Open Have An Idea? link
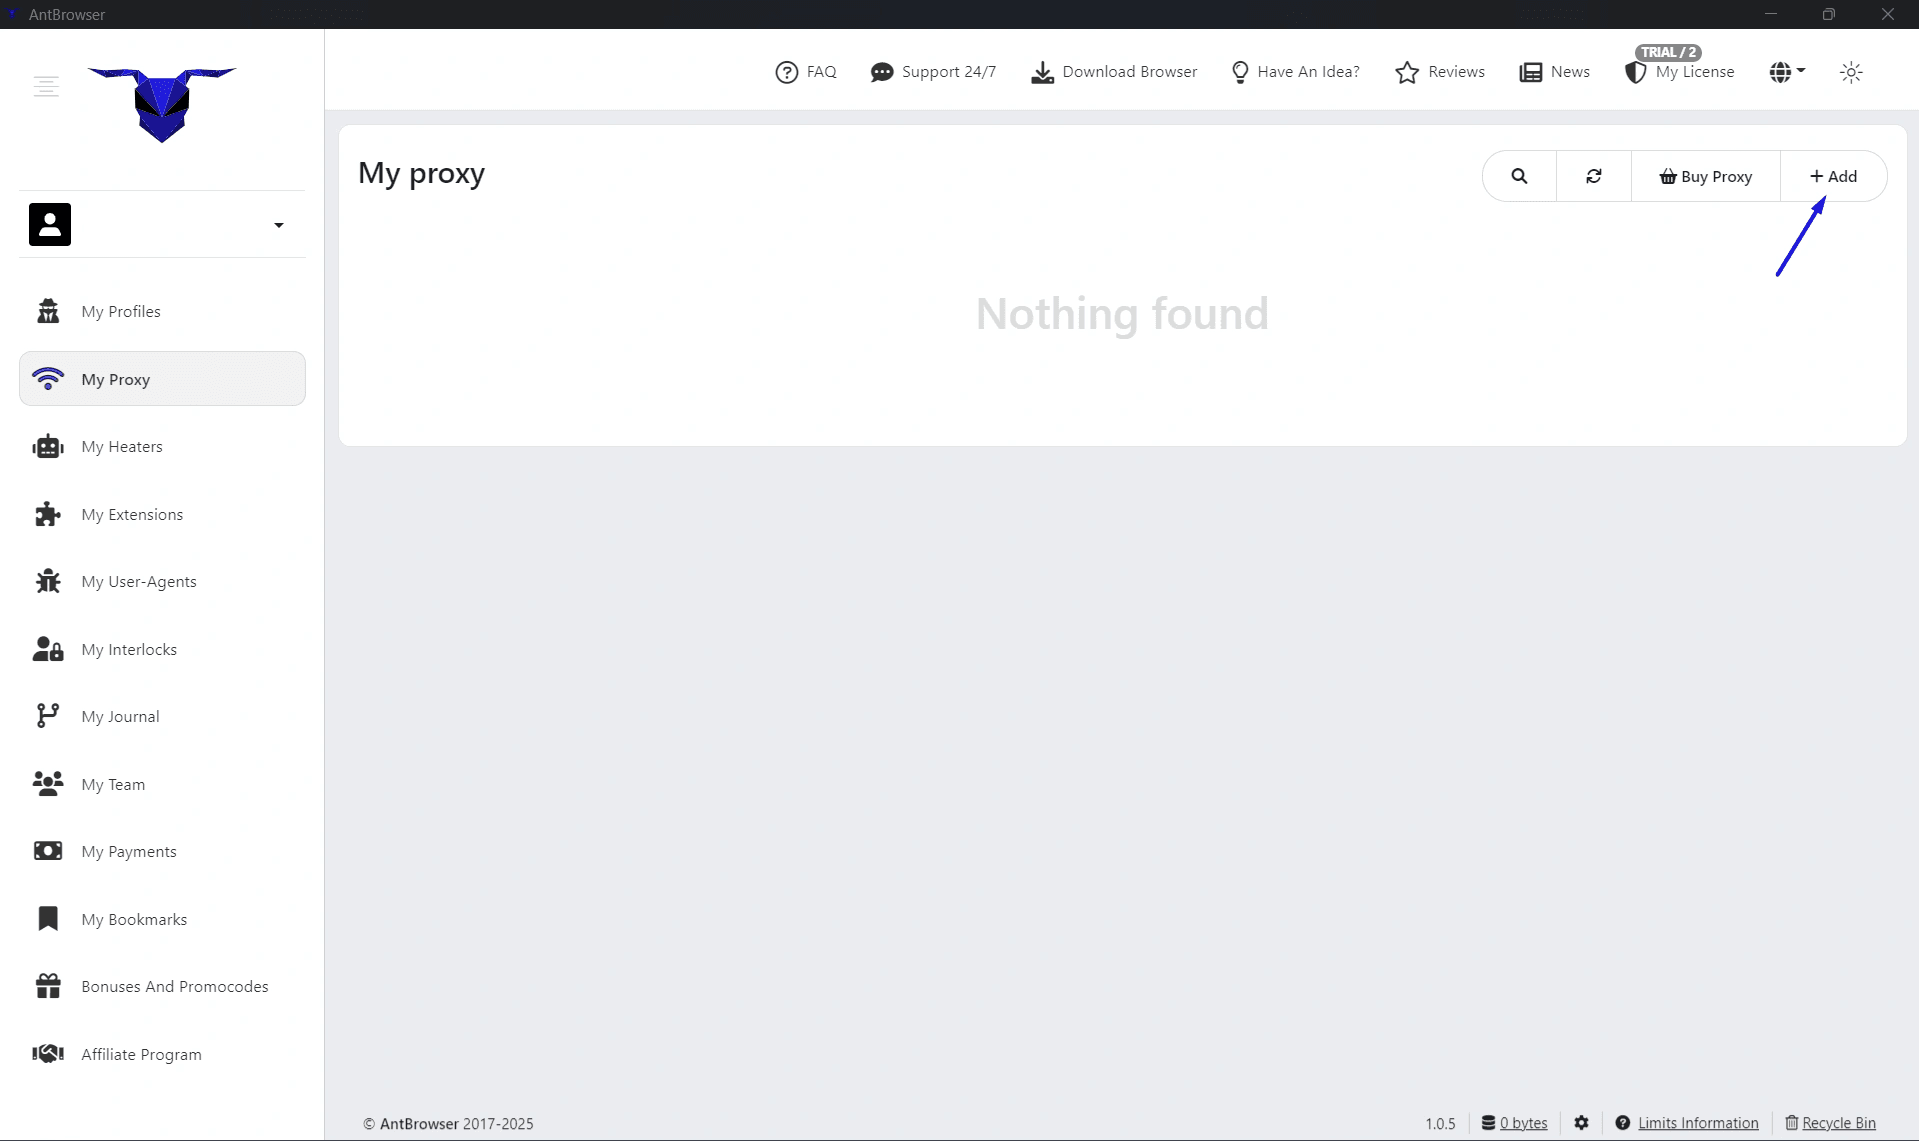The image size is (1919, 1141). click(1296, 72)
